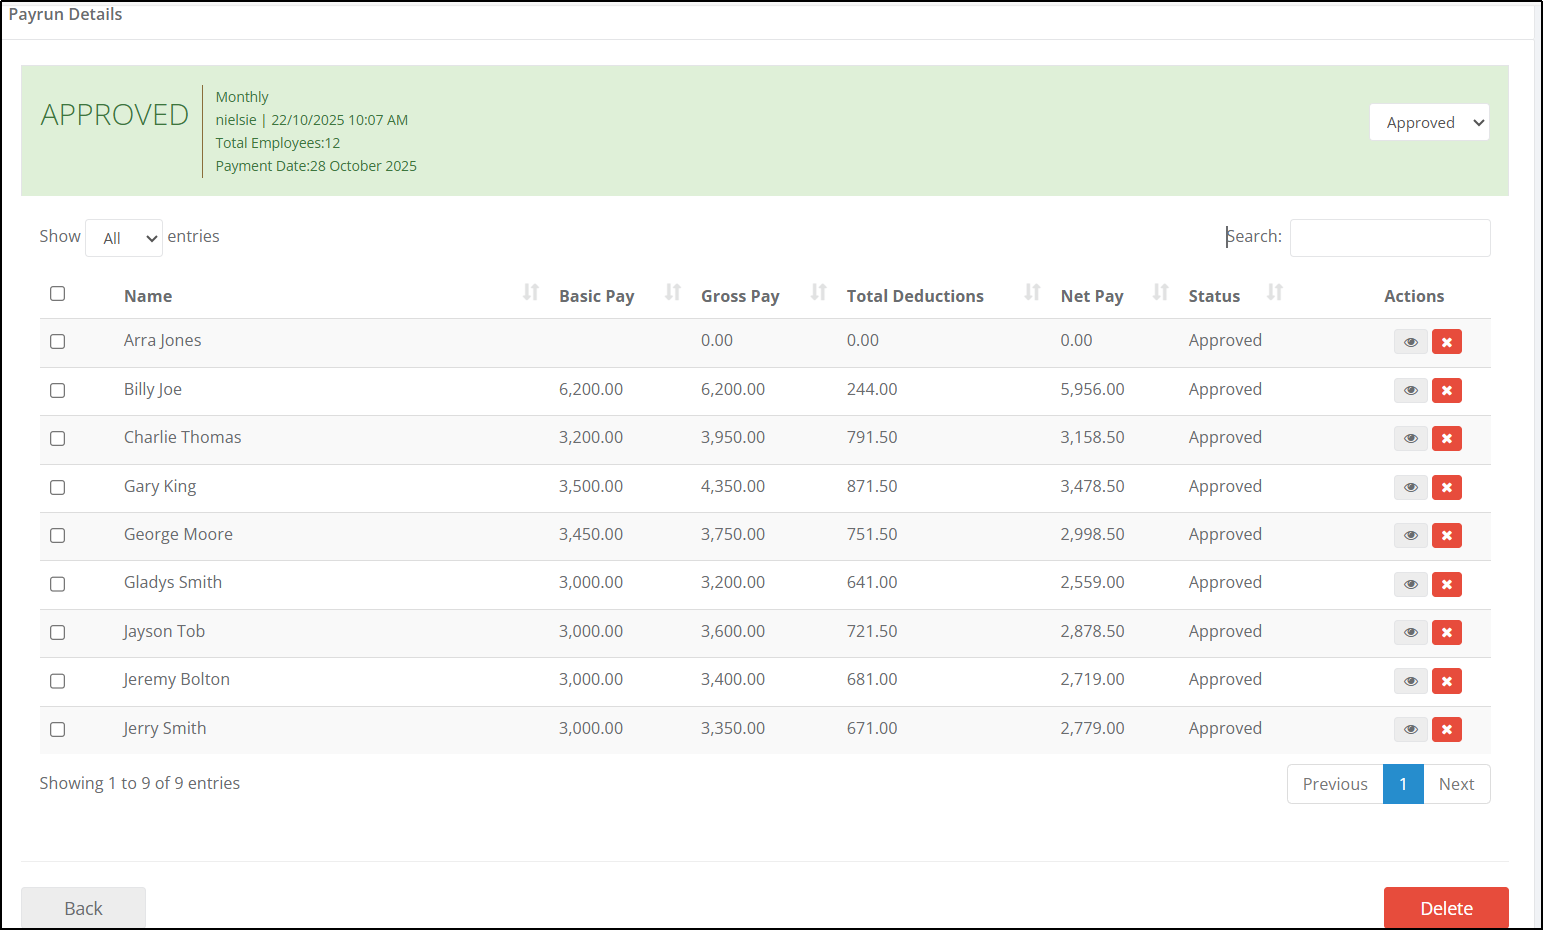This screenshot has width=1544, height=931.
Task: Click Jeremy Bolton's Approved status text
Action: click(1225, 679)
